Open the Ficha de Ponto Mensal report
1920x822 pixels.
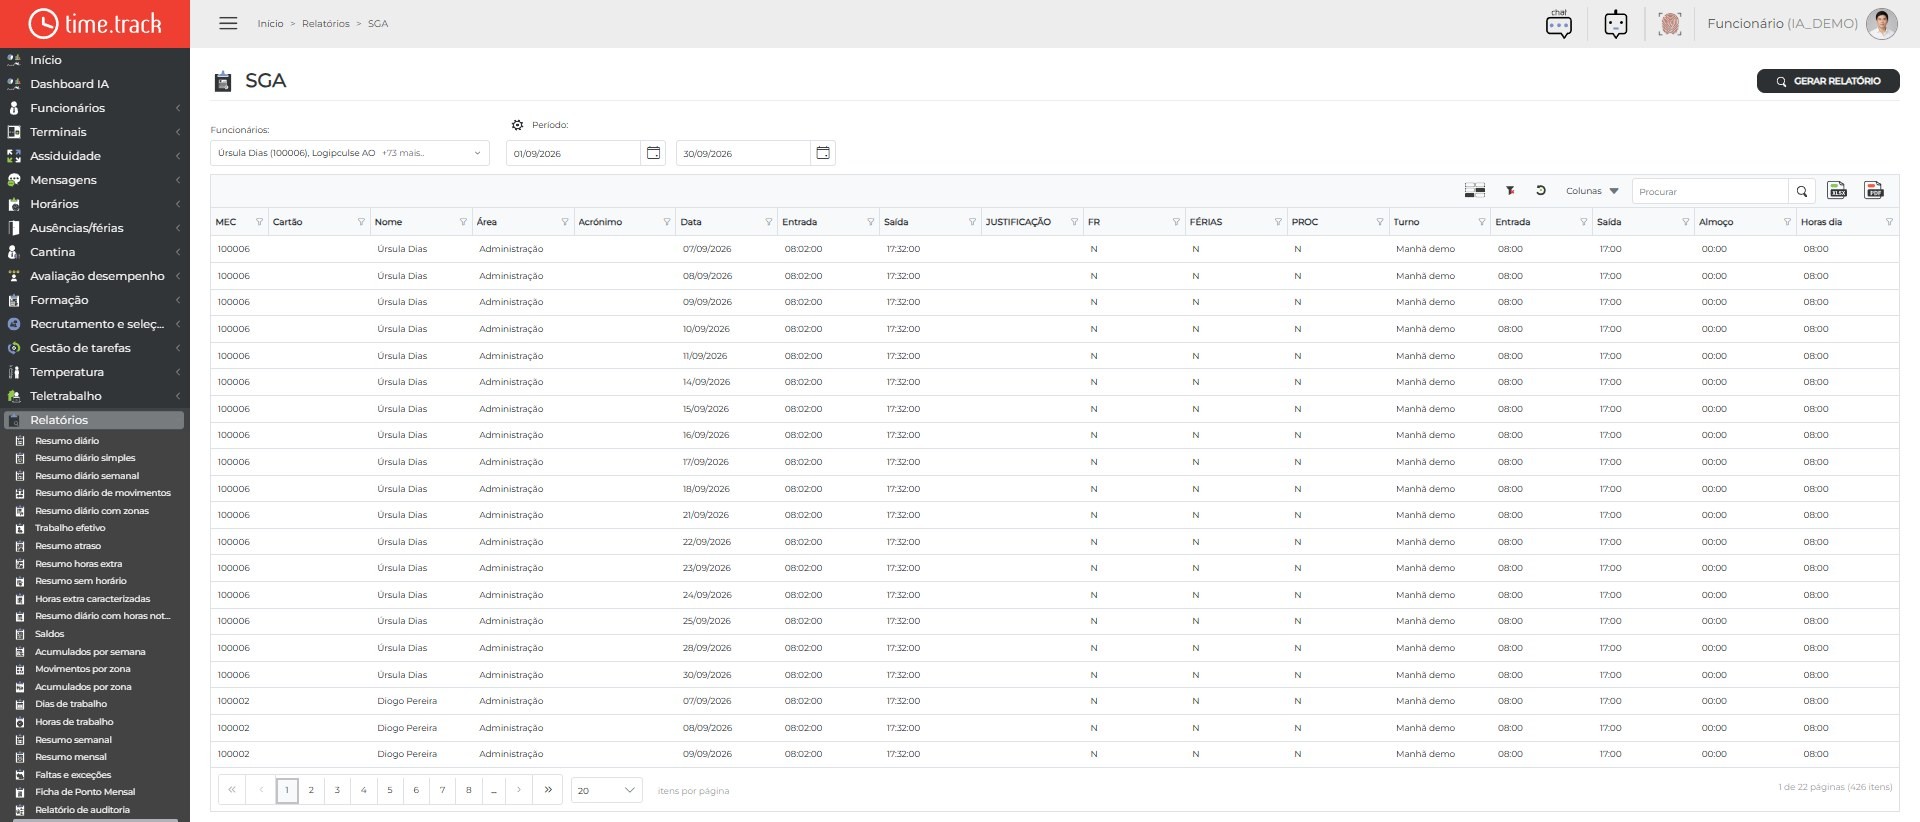(85, 792)
